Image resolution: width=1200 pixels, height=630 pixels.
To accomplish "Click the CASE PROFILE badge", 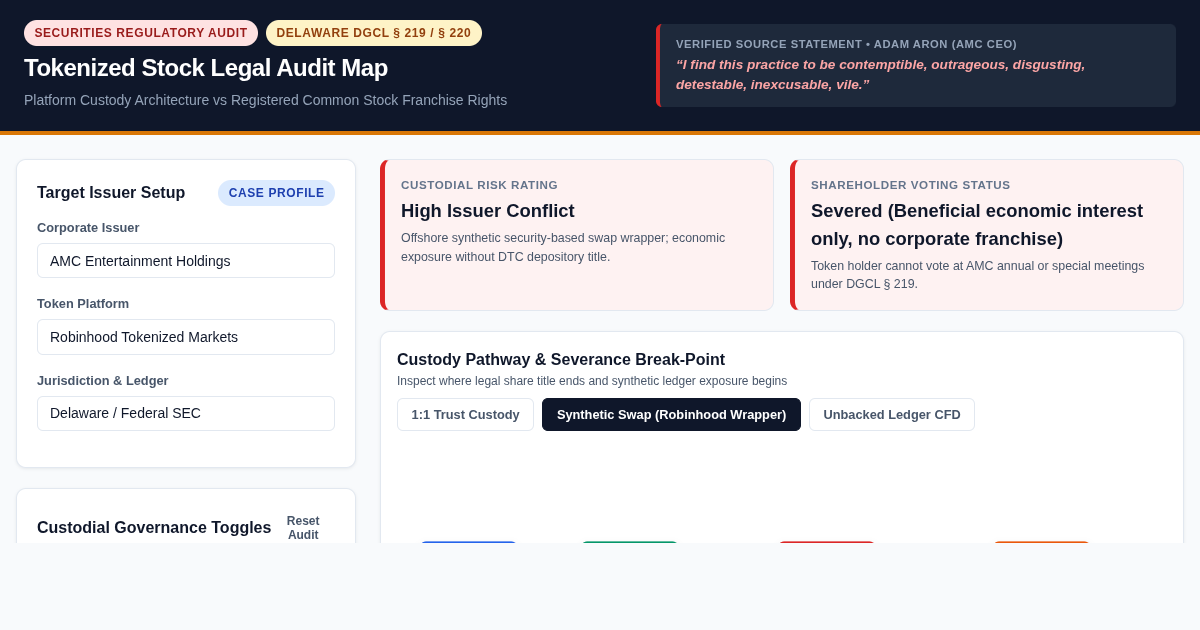I will click(276, 193).
